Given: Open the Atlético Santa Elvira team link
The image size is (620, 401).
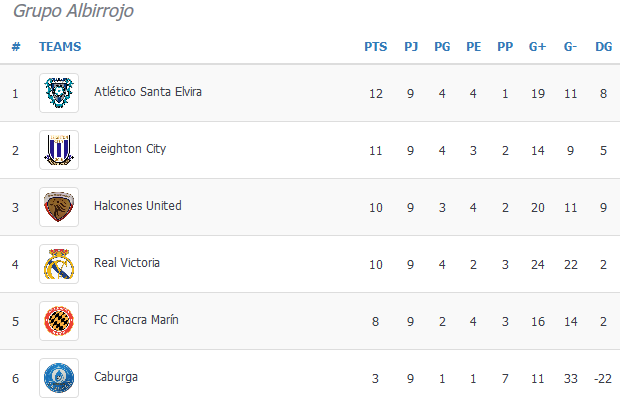Looking at the screenshot, I should (148, 92).
